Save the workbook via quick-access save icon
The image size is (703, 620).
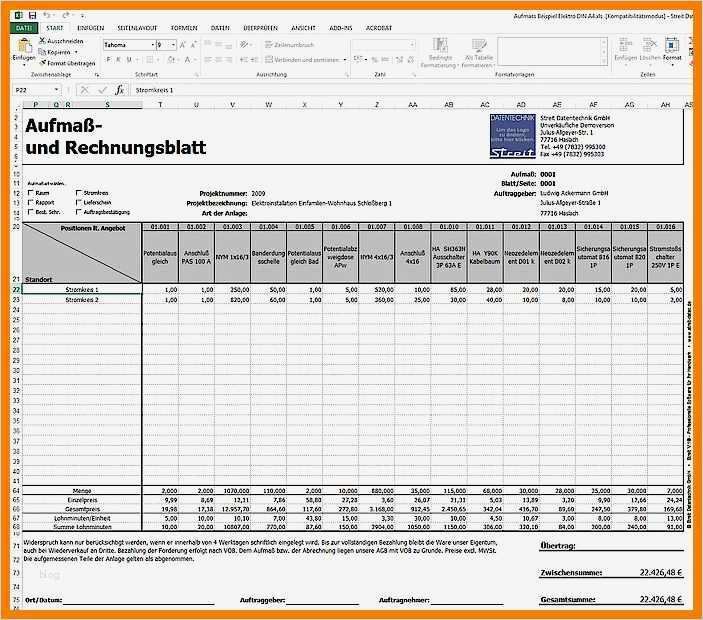pos(32,15)
